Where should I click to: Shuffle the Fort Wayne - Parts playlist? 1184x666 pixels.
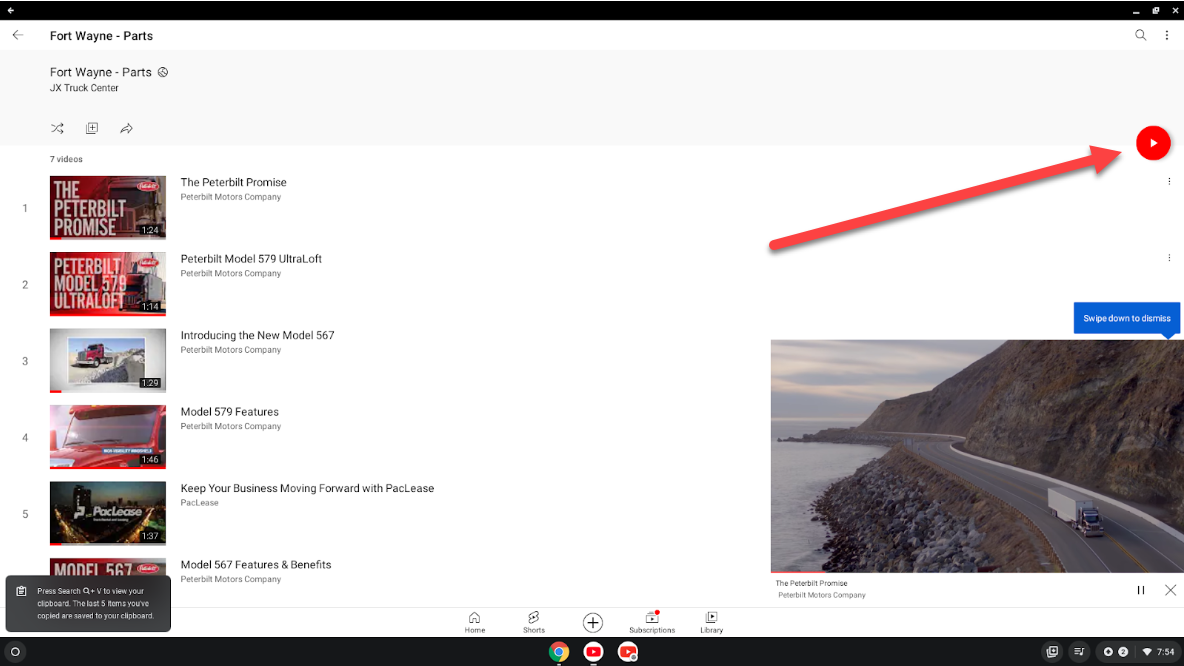(57, 128)
